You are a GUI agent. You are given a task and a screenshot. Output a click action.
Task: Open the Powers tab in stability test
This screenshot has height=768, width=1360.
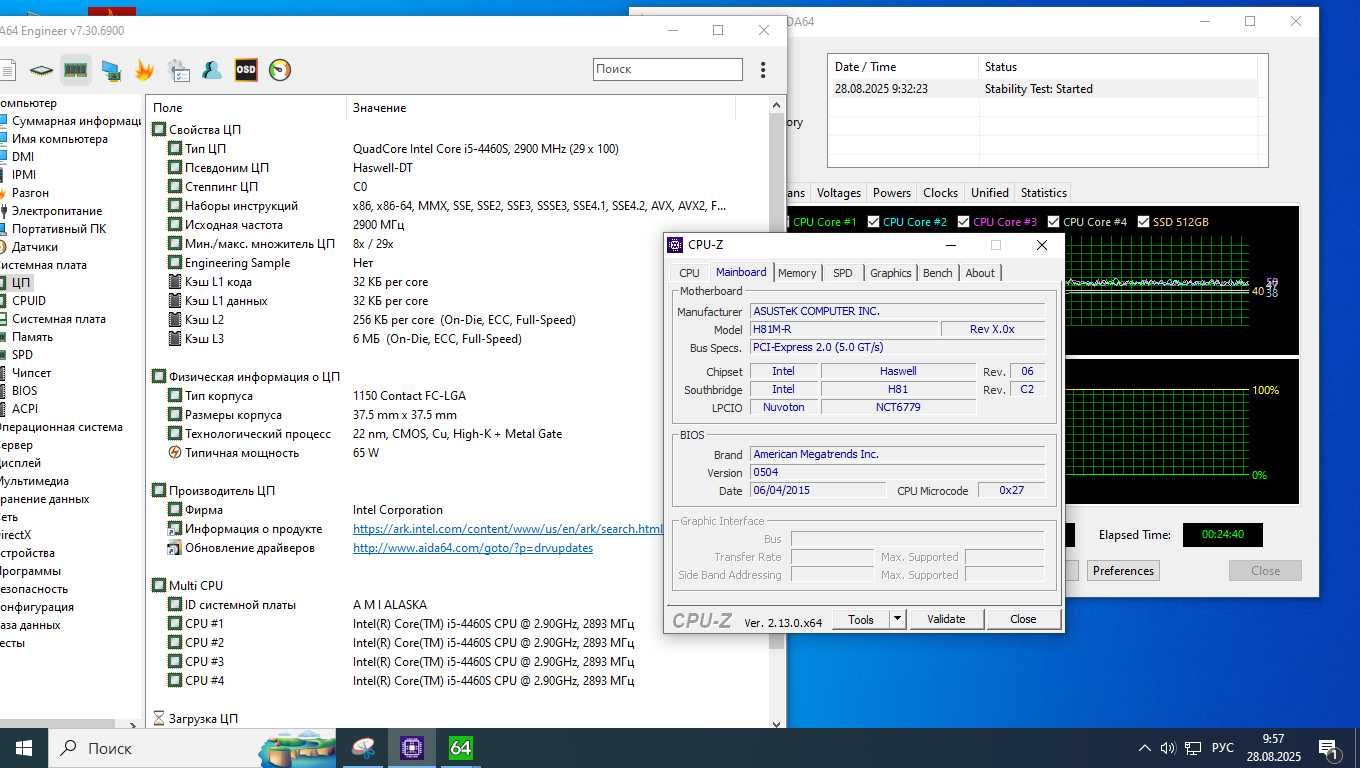coord(891,193)
